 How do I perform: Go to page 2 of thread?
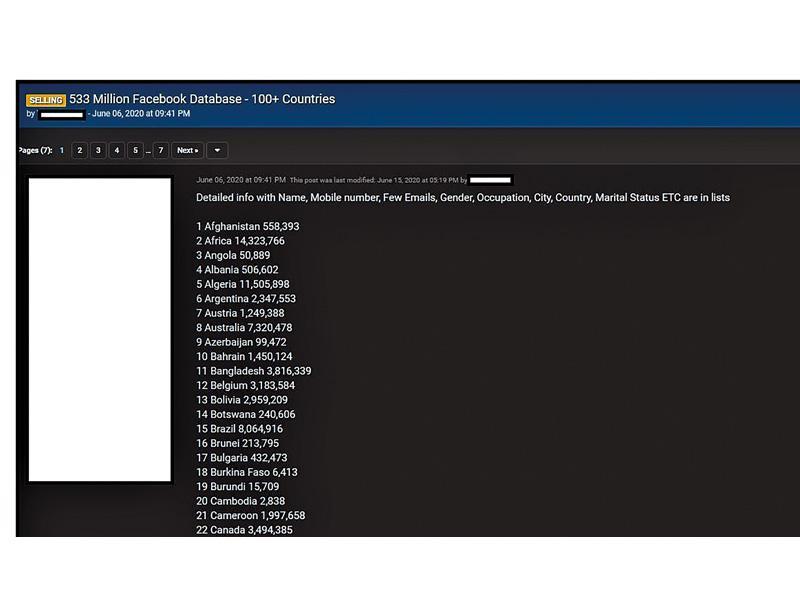coord(80,150)
